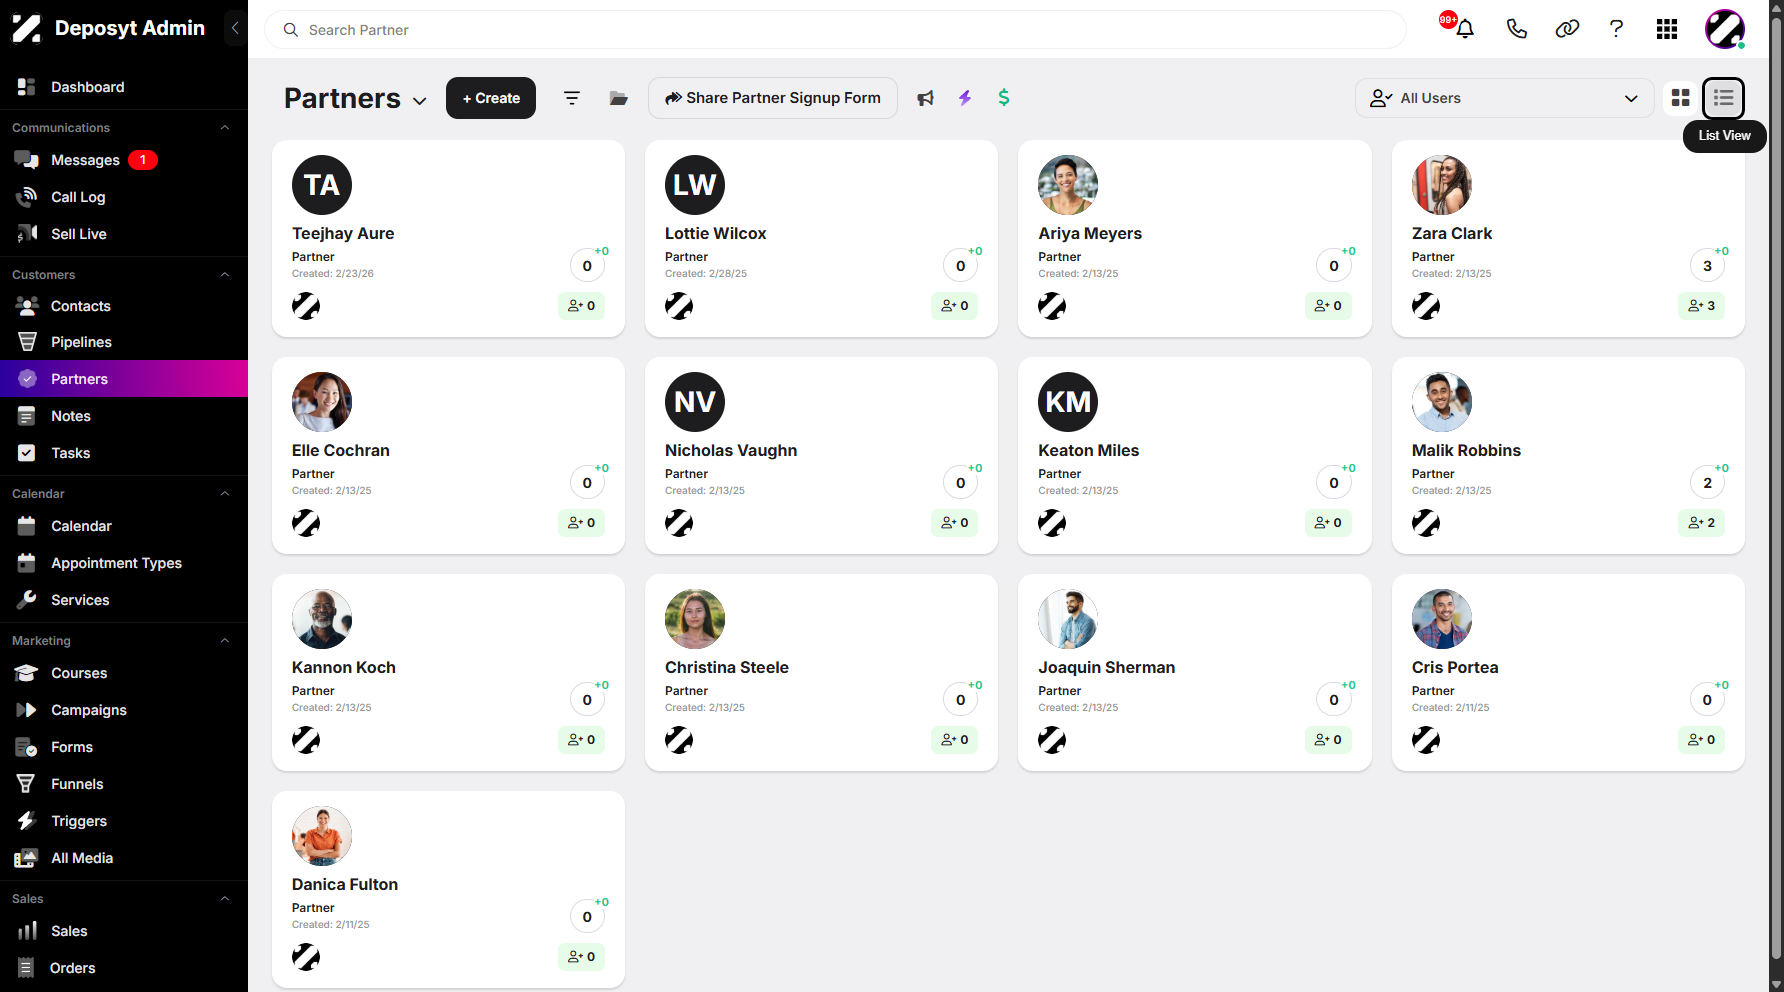Open the All Users dropdown

pyautogui.click(x=1504, y=98)
